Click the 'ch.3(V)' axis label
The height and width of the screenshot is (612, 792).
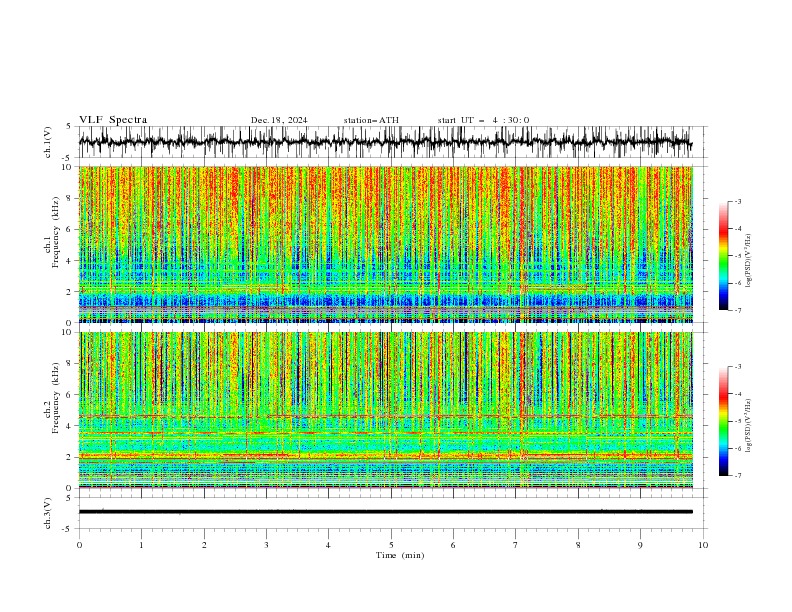pos(48,513)
